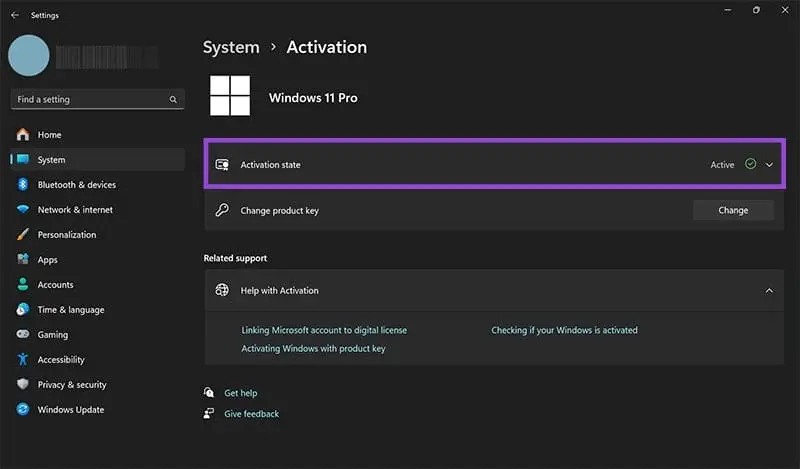Open Apps settings page
This screenshot has width=800, height=469.
[x=97, y=260]
